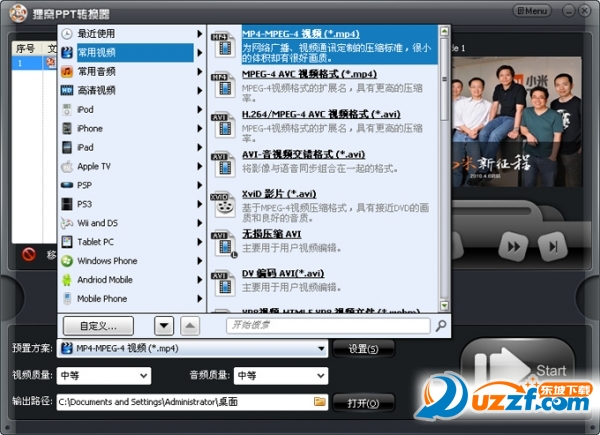The height and width of the screenshot is (435, 600).
Task: Click the PSP console icon
Action: 67,185
